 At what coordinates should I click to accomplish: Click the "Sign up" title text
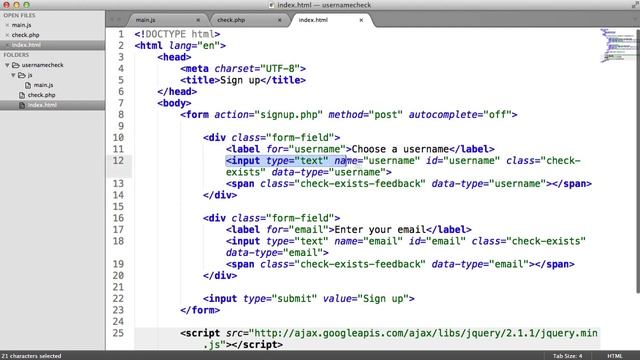tap(240, 80)
